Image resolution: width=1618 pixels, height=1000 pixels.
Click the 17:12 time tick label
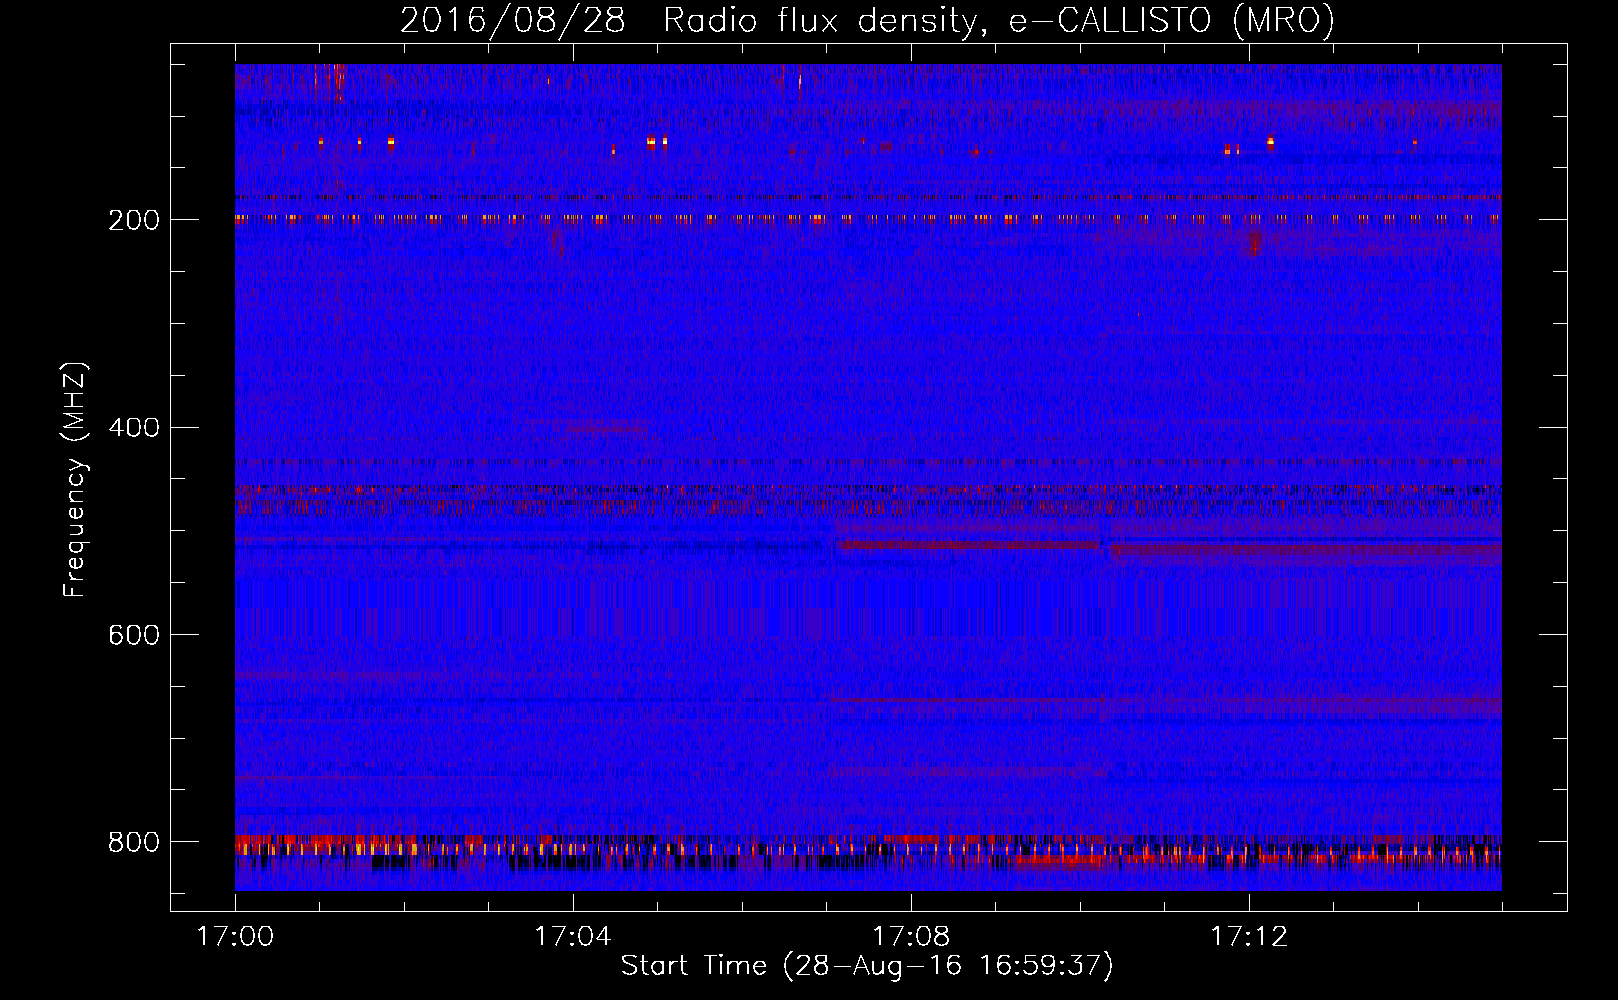click(1249, 937)
